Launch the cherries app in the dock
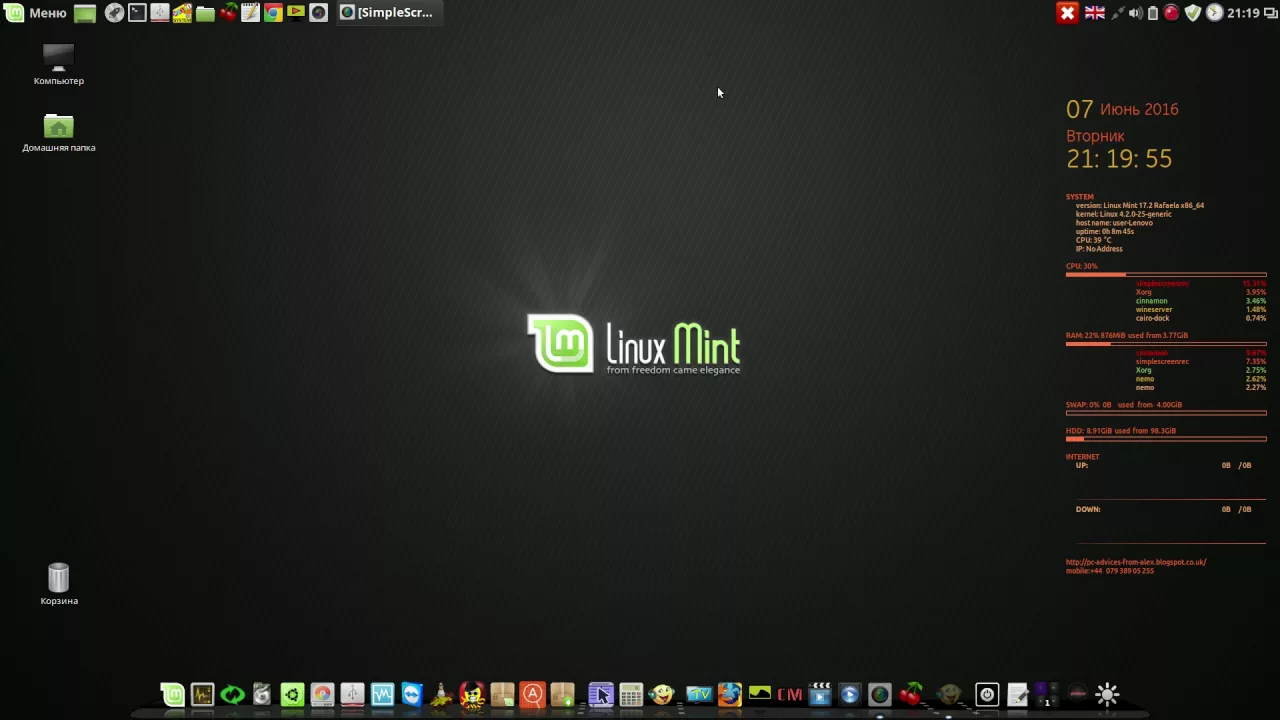This screenshot has width=1280, height=720. 910,694
